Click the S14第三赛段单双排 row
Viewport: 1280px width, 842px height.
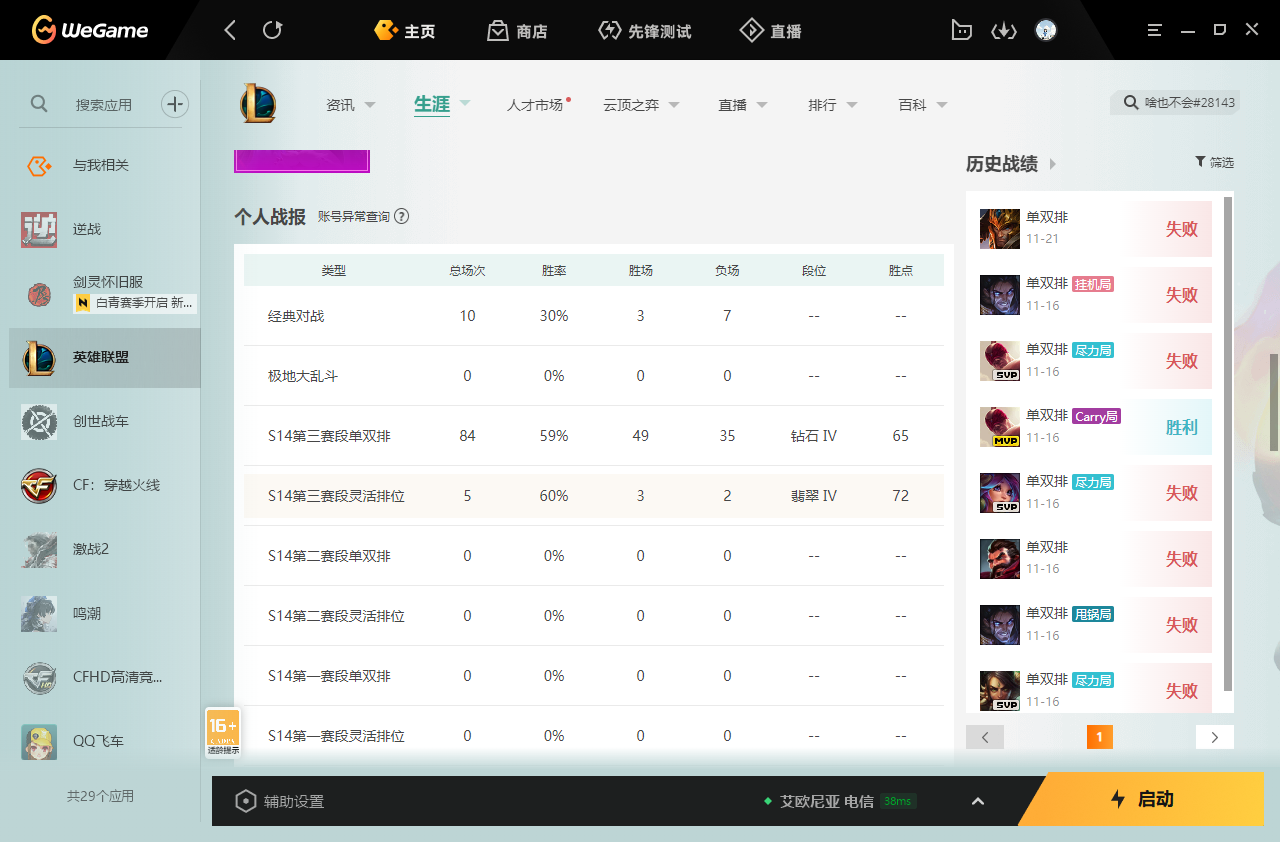(594, 436)
